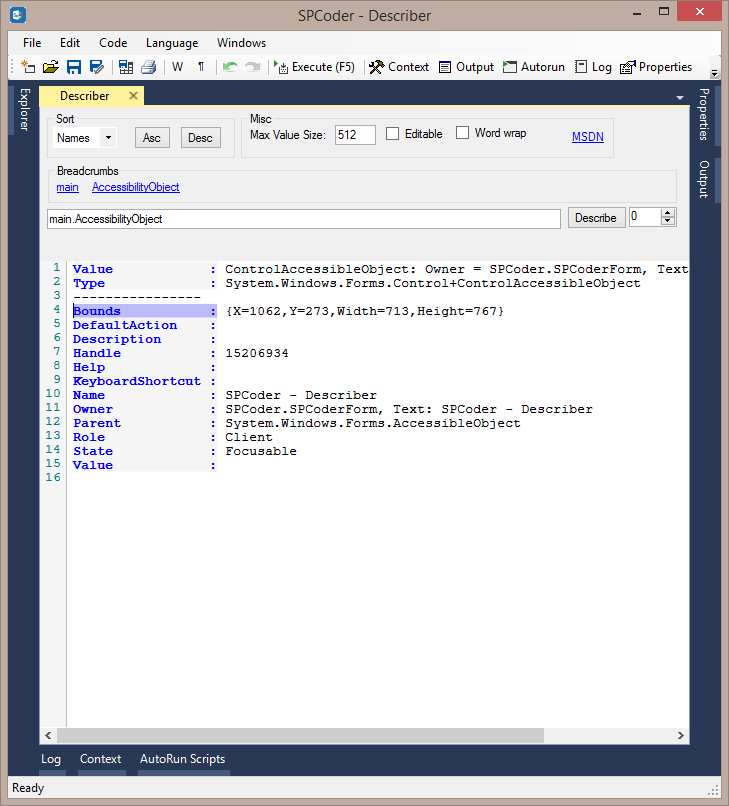Select the Describer document tab
The image size is (729, 806).
(x=84, y=96)
